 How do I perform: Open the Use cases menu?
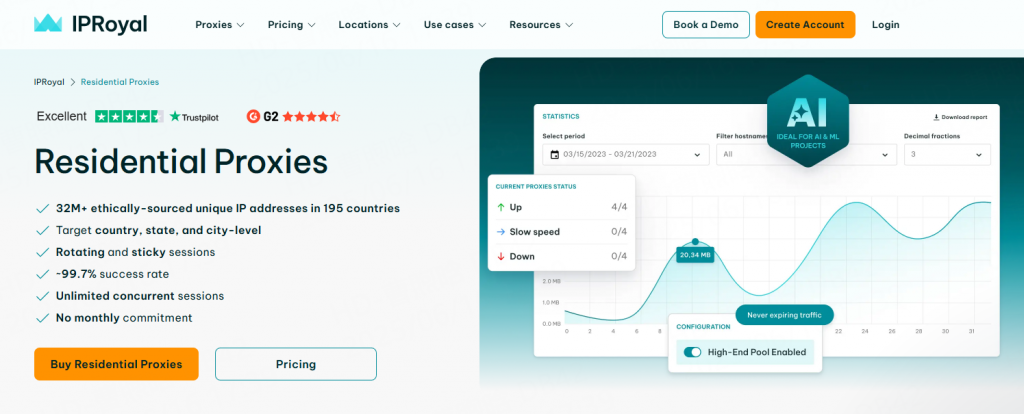[x=455, y=25]
